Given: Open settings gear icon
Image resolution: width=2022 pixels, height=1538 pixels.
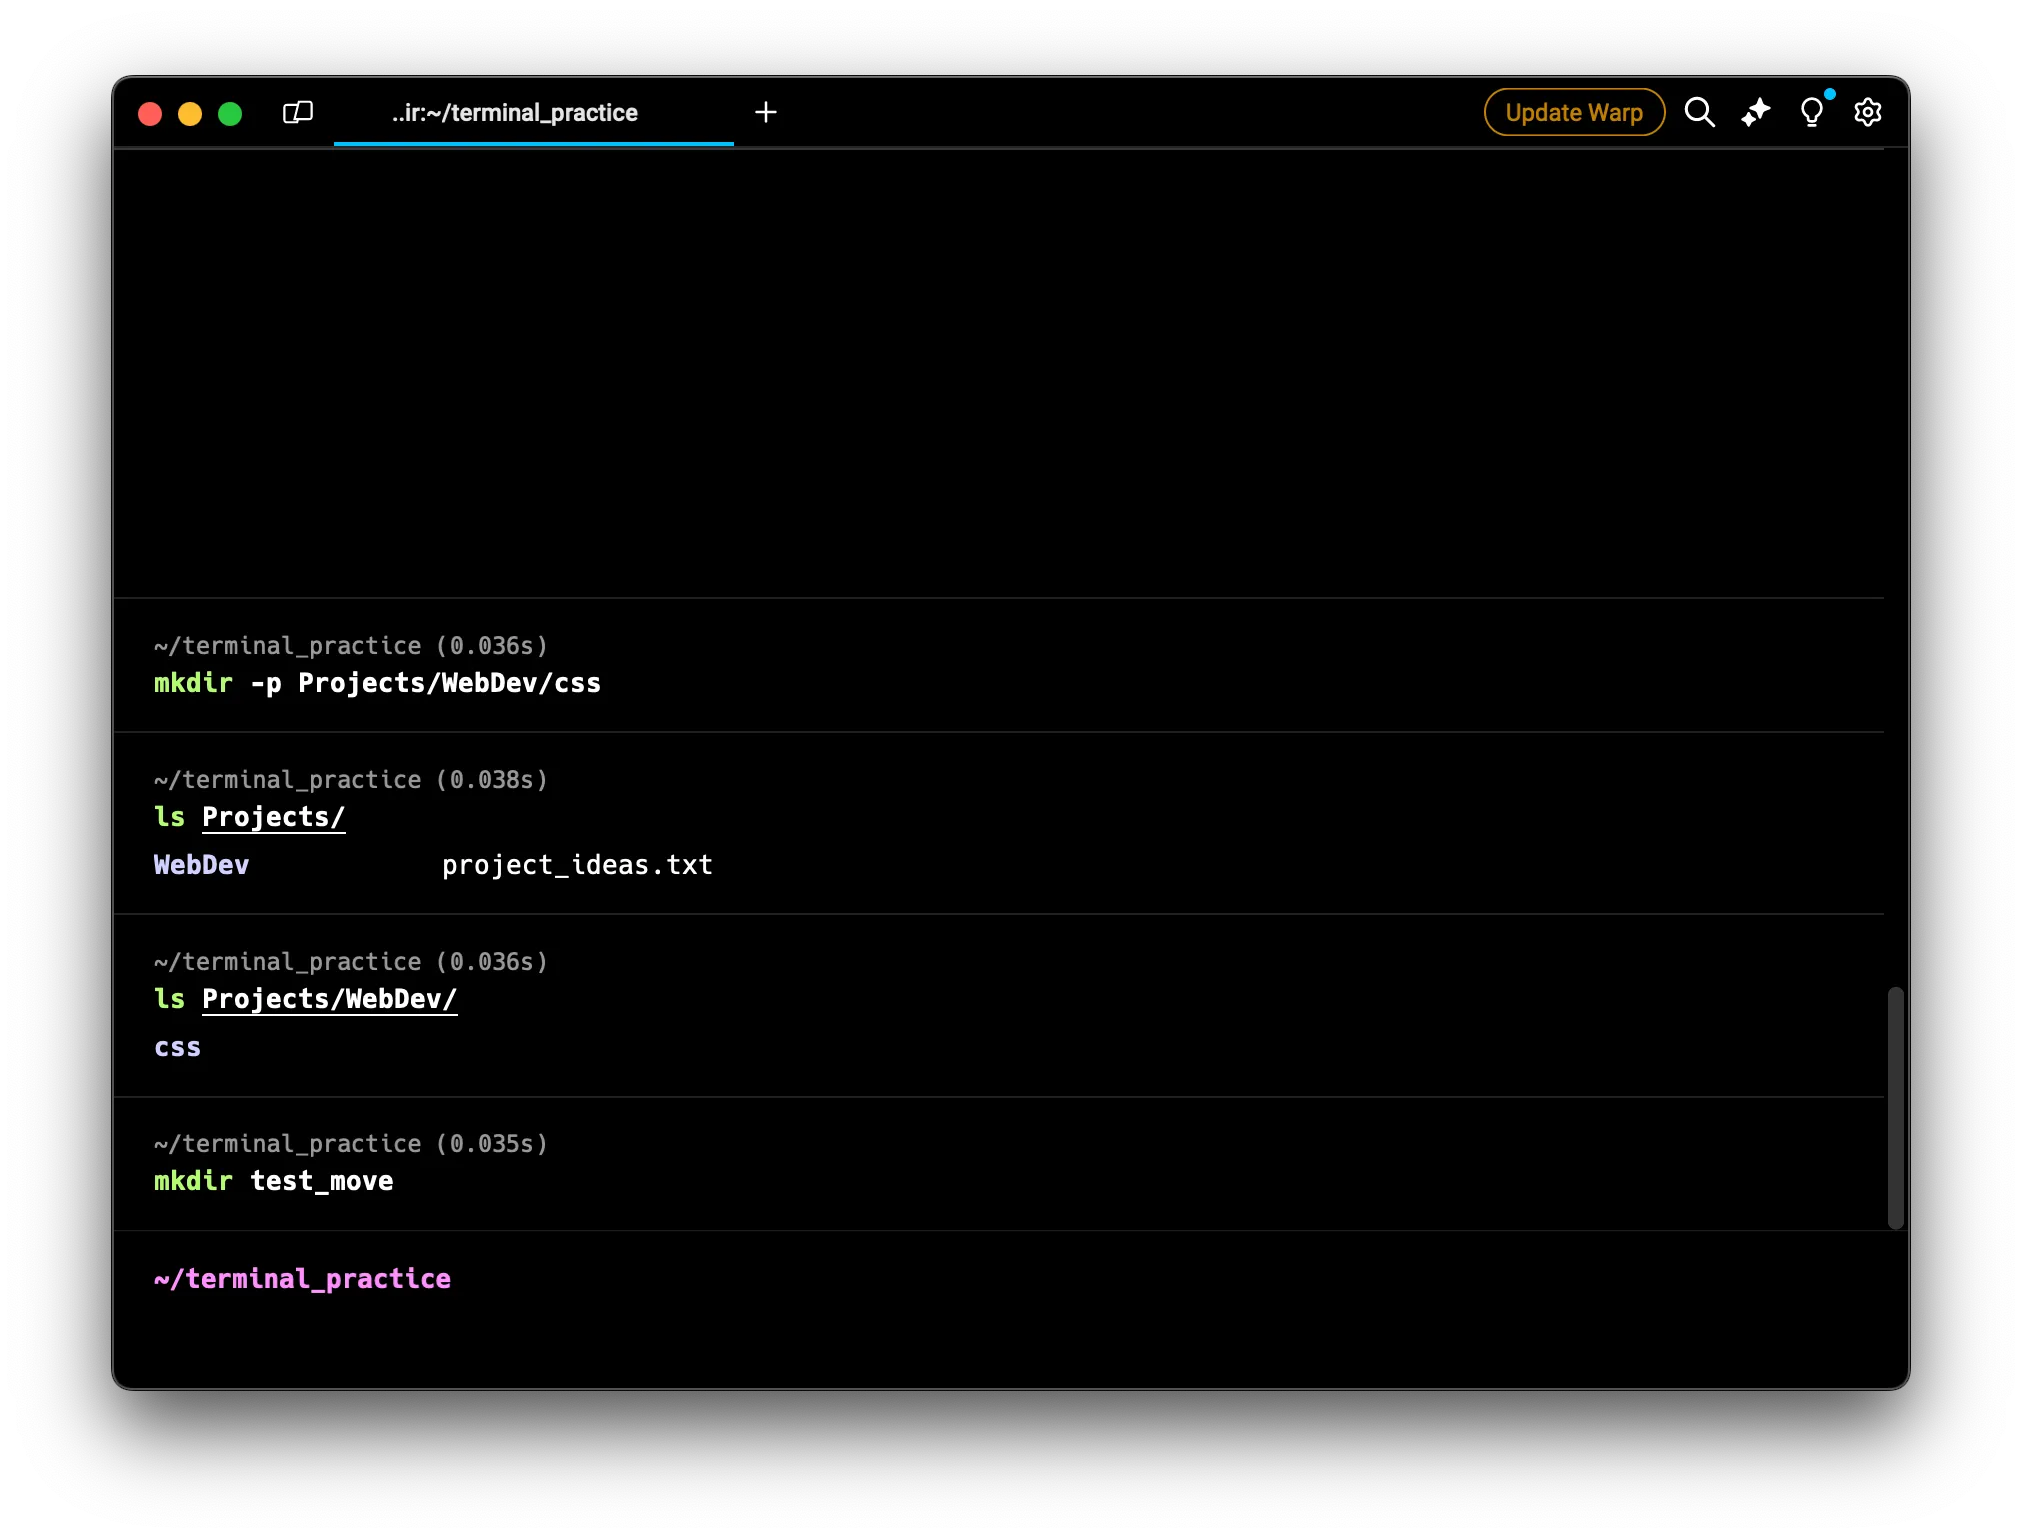Looking at the screenshot, I should point(1867,112).
